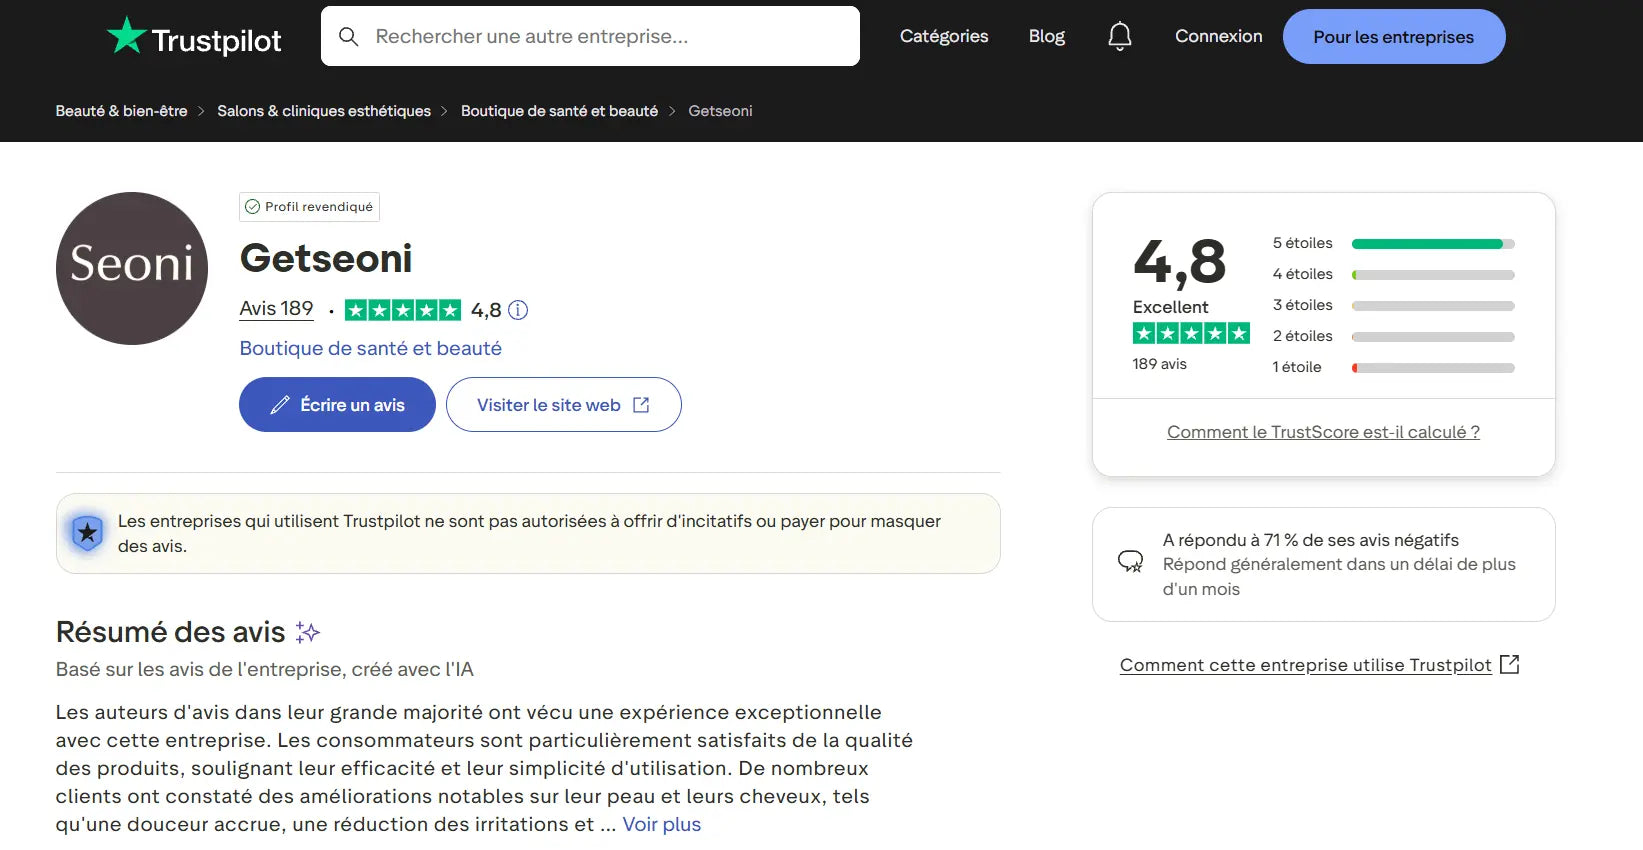Open Boutique de santé et beauté category link

pyautogui.click(x=370, y=348)
